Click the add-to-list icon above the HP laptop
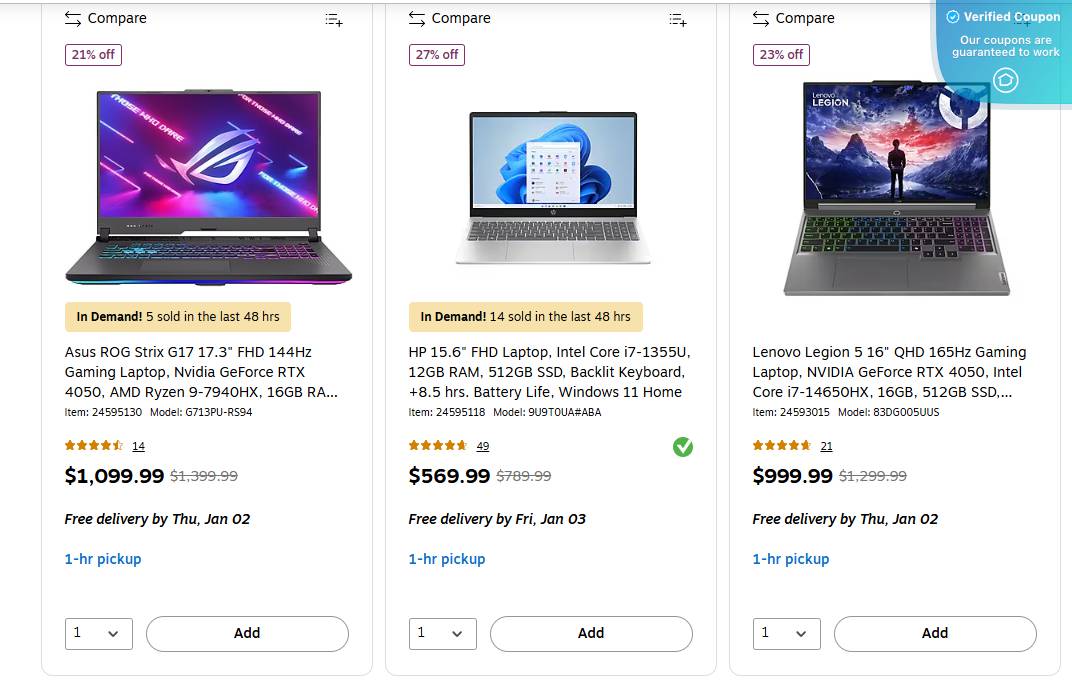1072x684 pixels. (x=677, y=19)
